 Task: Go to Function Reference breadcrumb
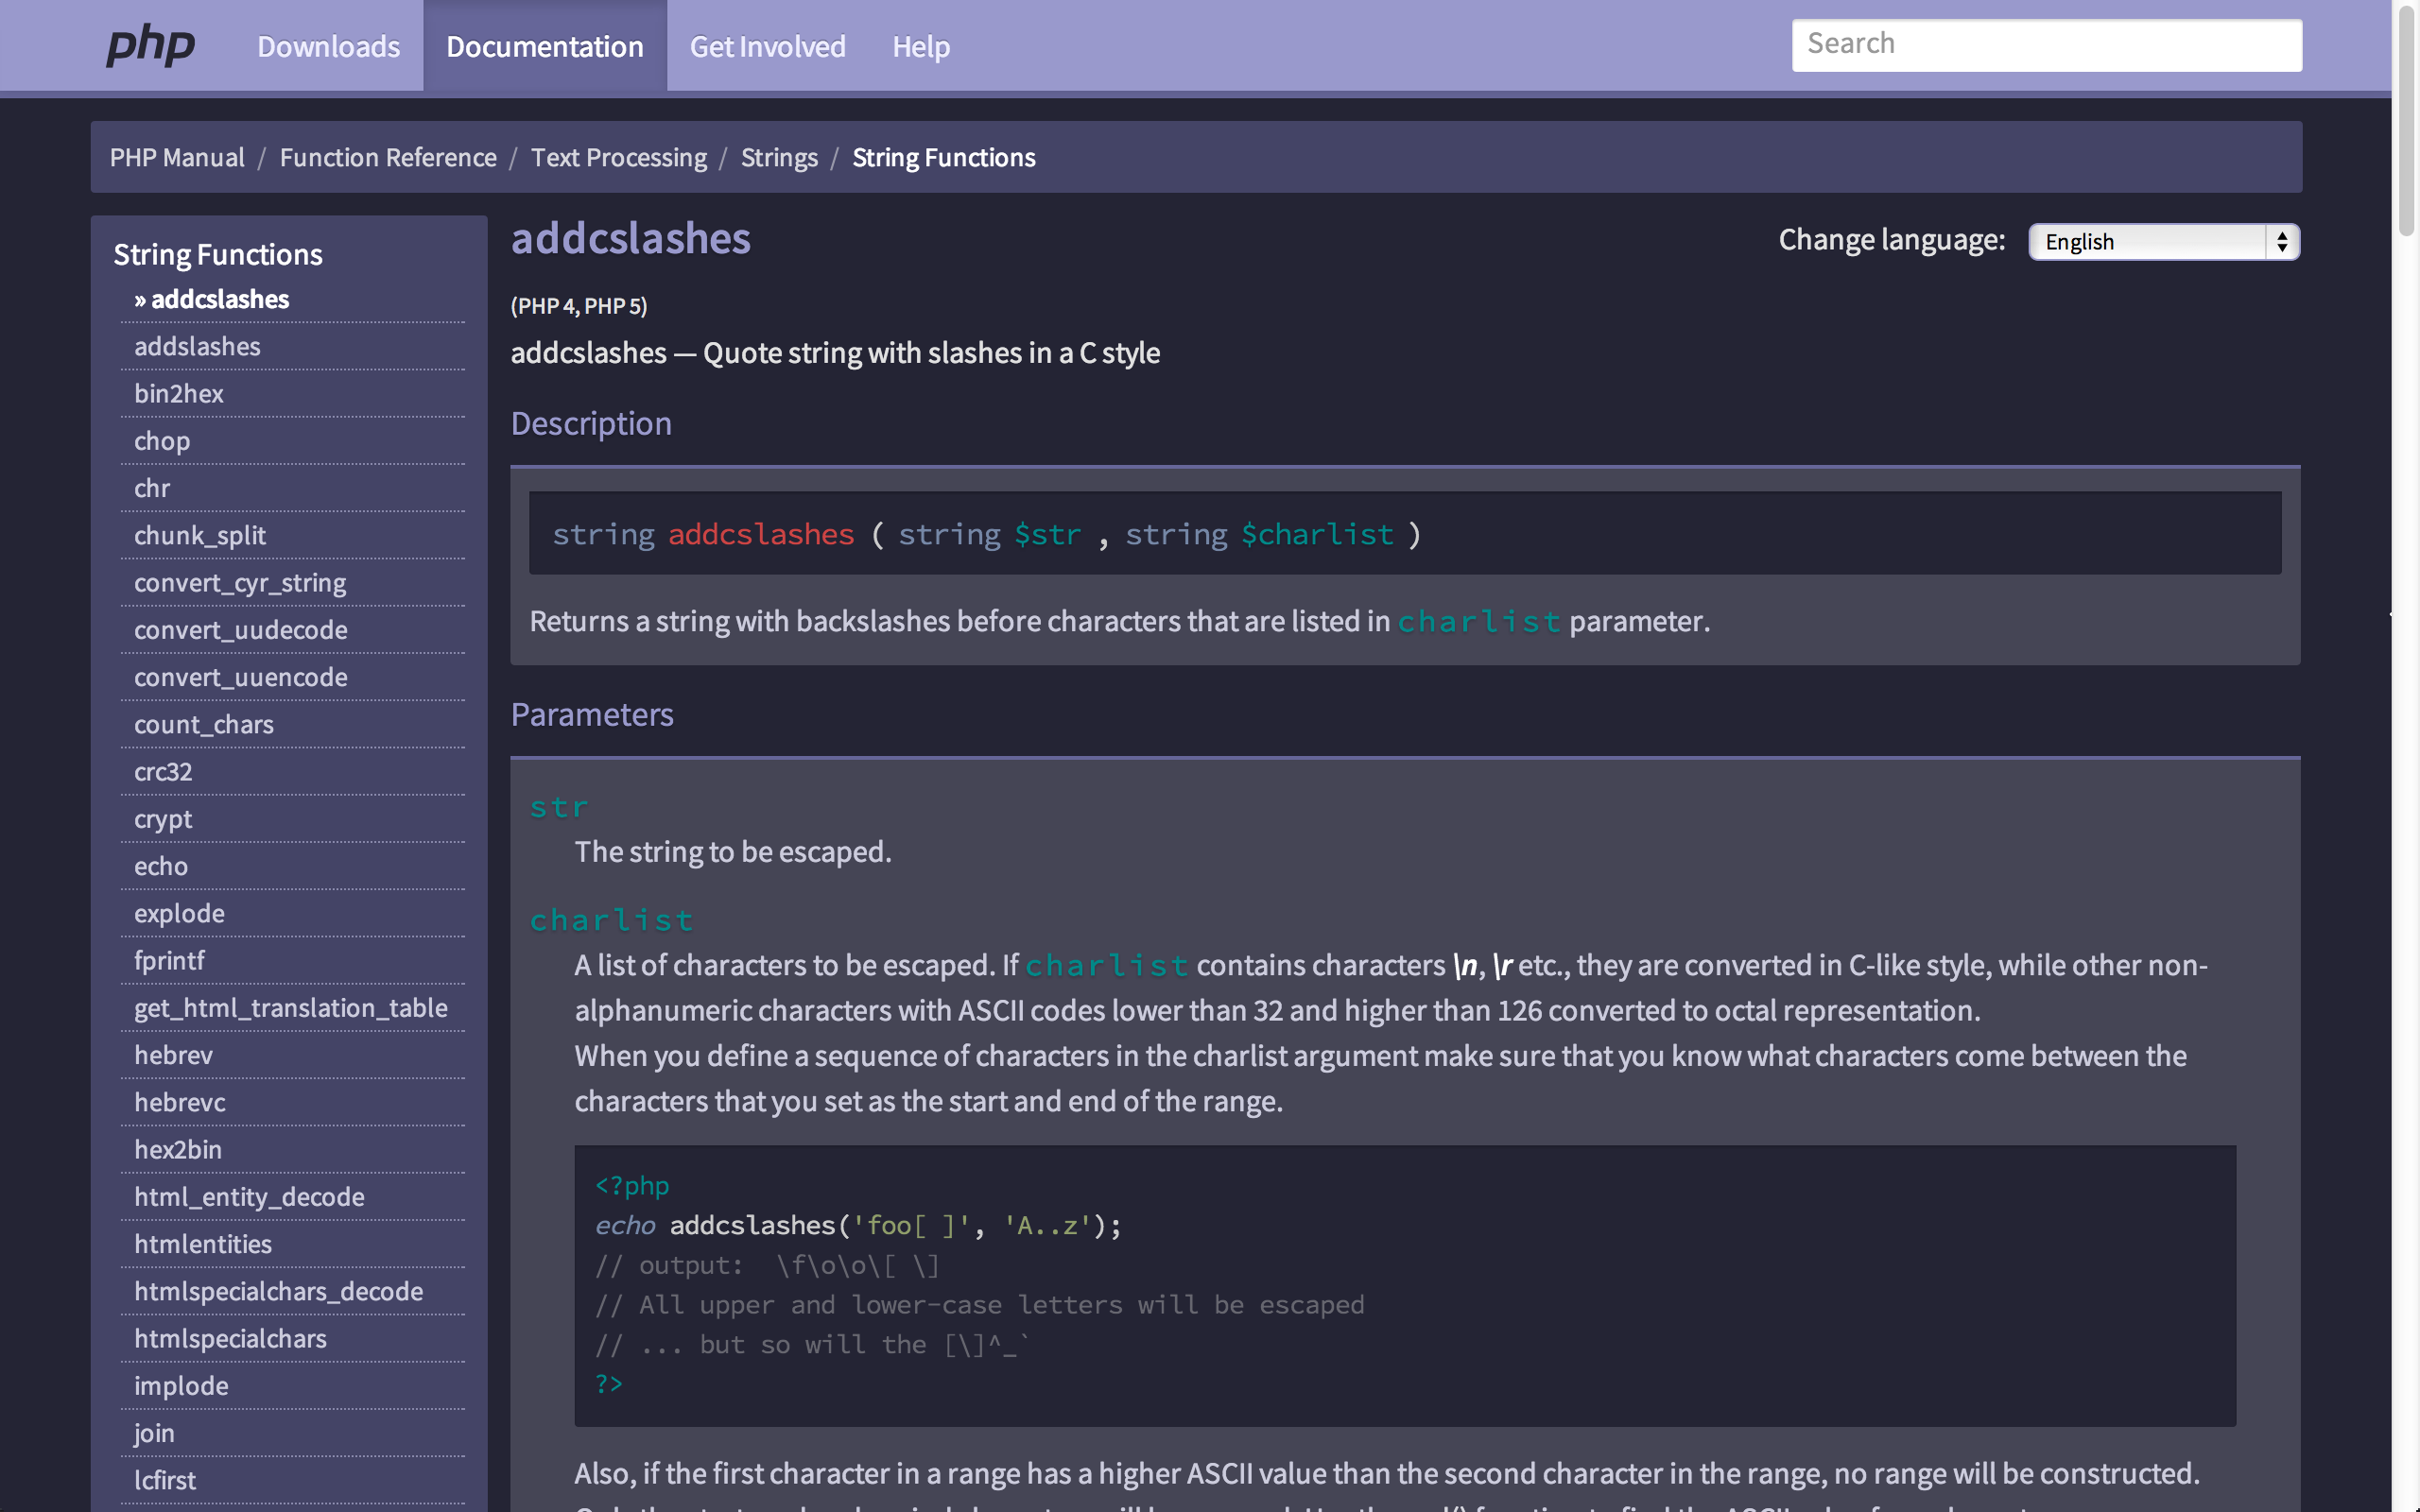pos(388,157)
